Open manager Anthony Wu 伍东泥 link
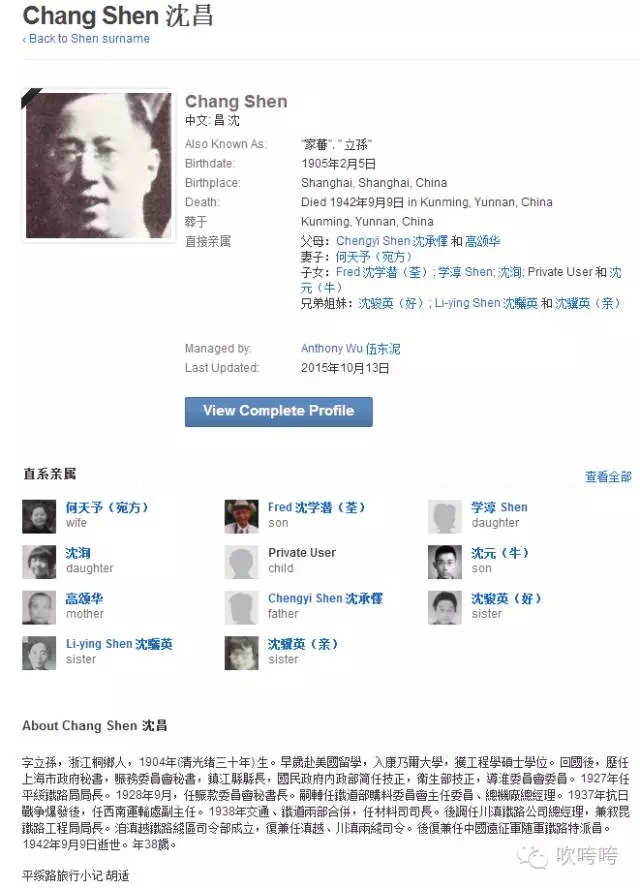 pyautogui.click(x=351, y=348)
